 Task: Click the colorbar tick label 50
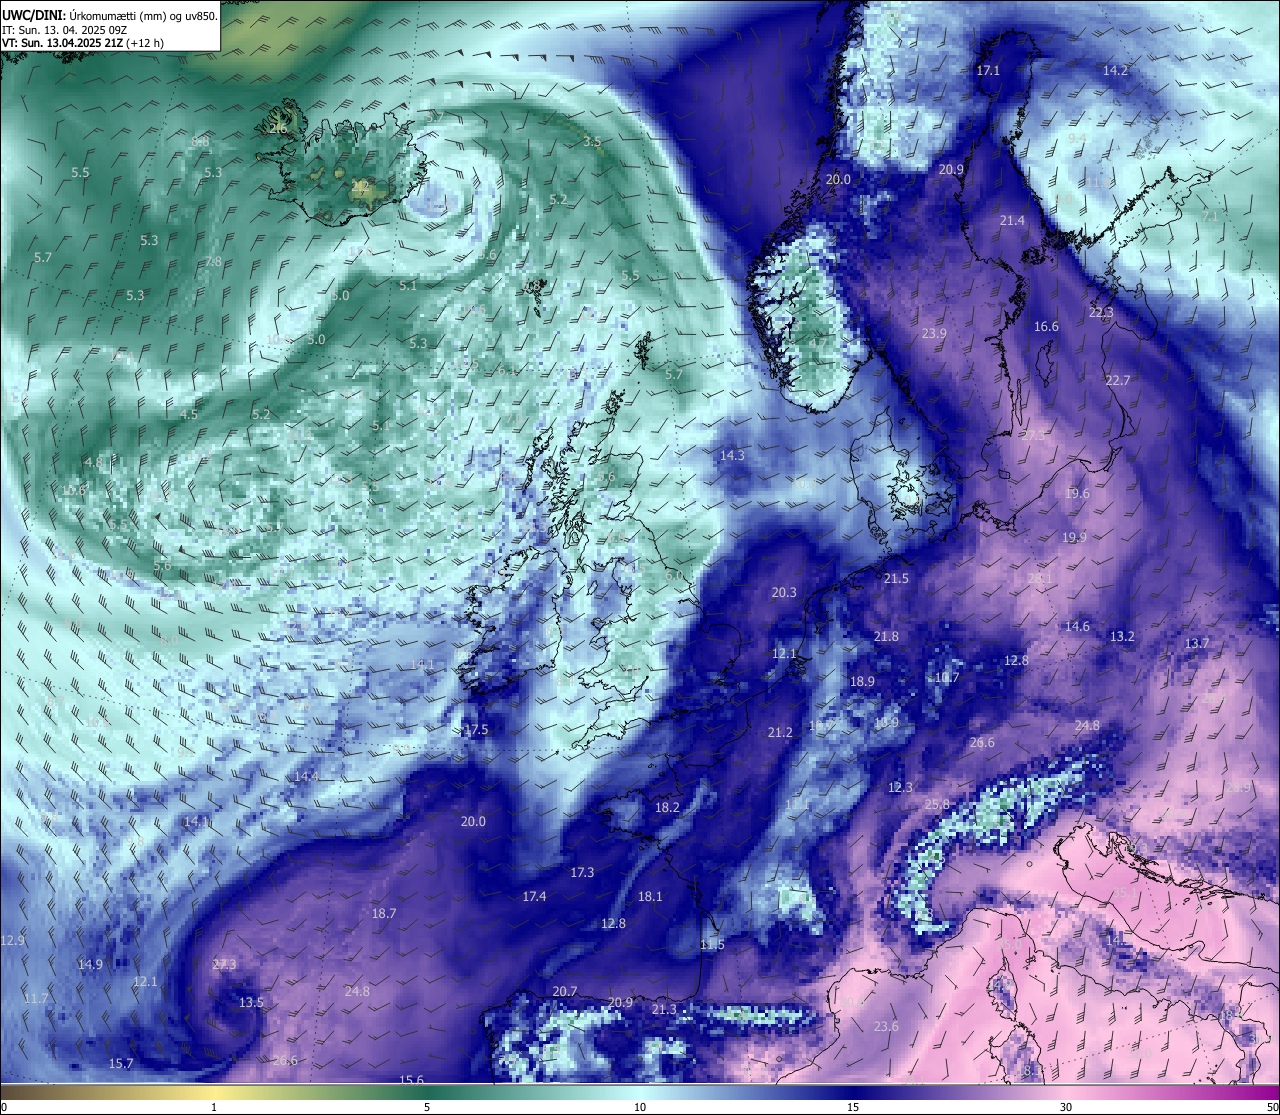click(1272, 1107)
